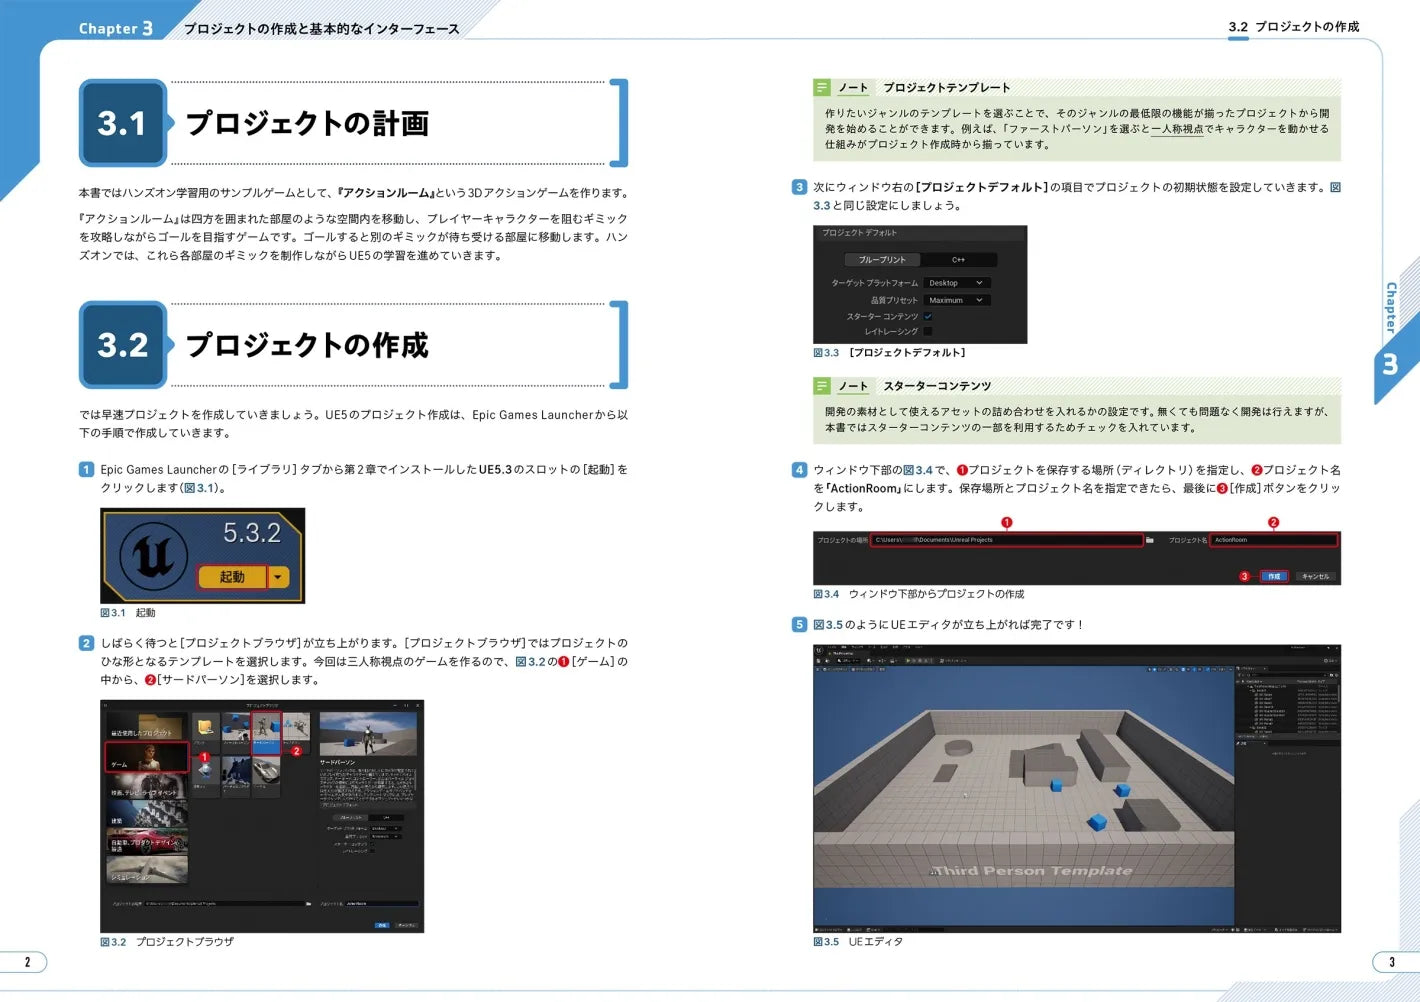Select the red-outlined サードパーソン template icon

point(266,733)
